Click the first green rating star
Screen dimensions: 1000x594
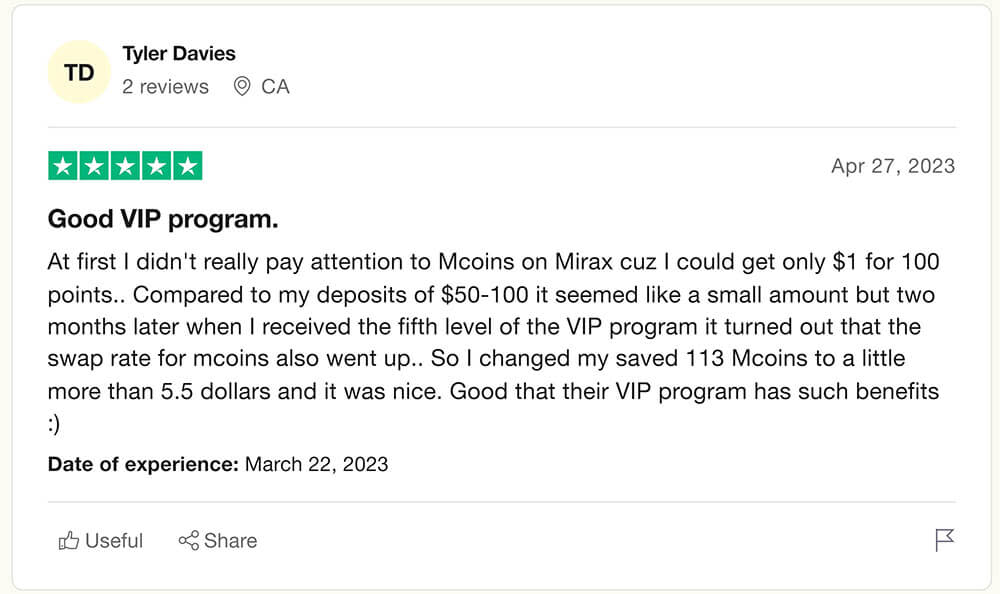point(63,166)
